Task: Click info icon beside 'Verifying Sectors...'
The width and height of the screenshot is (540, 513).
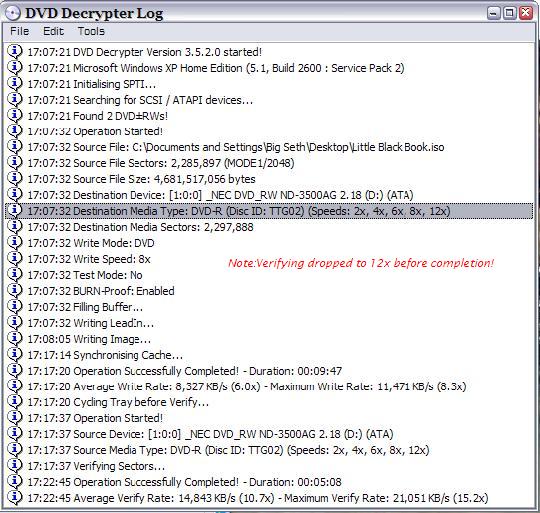Action: (x=14, y=466)
